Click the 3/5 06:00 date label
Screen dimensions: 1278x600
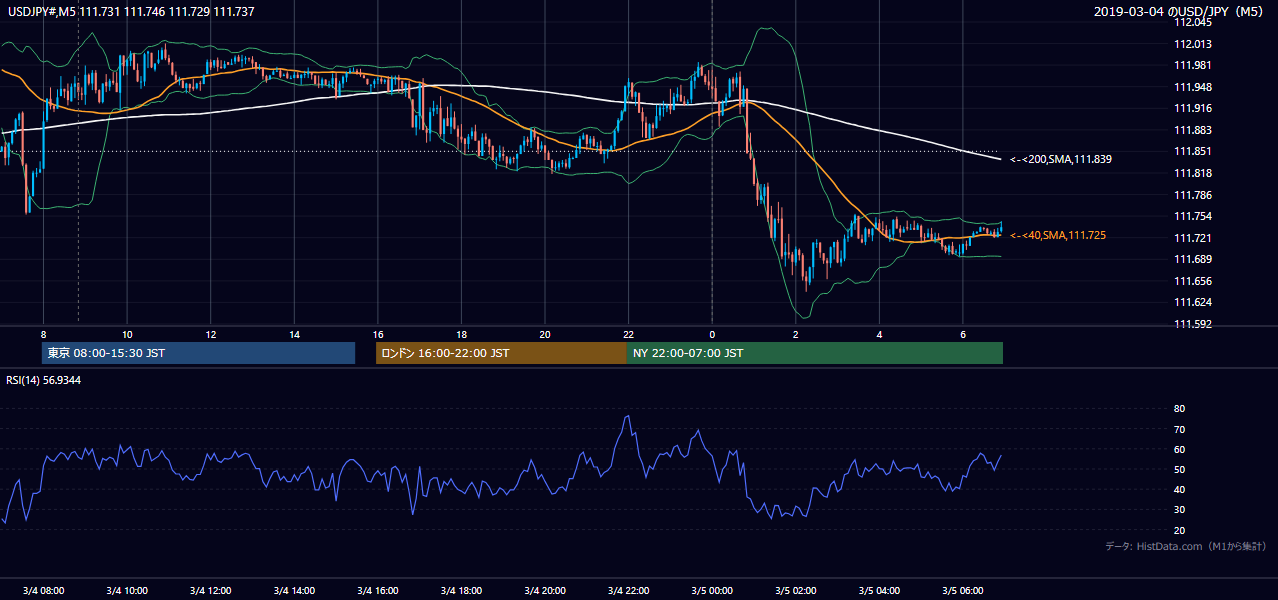pyautogui.click(x=962, y=590)
